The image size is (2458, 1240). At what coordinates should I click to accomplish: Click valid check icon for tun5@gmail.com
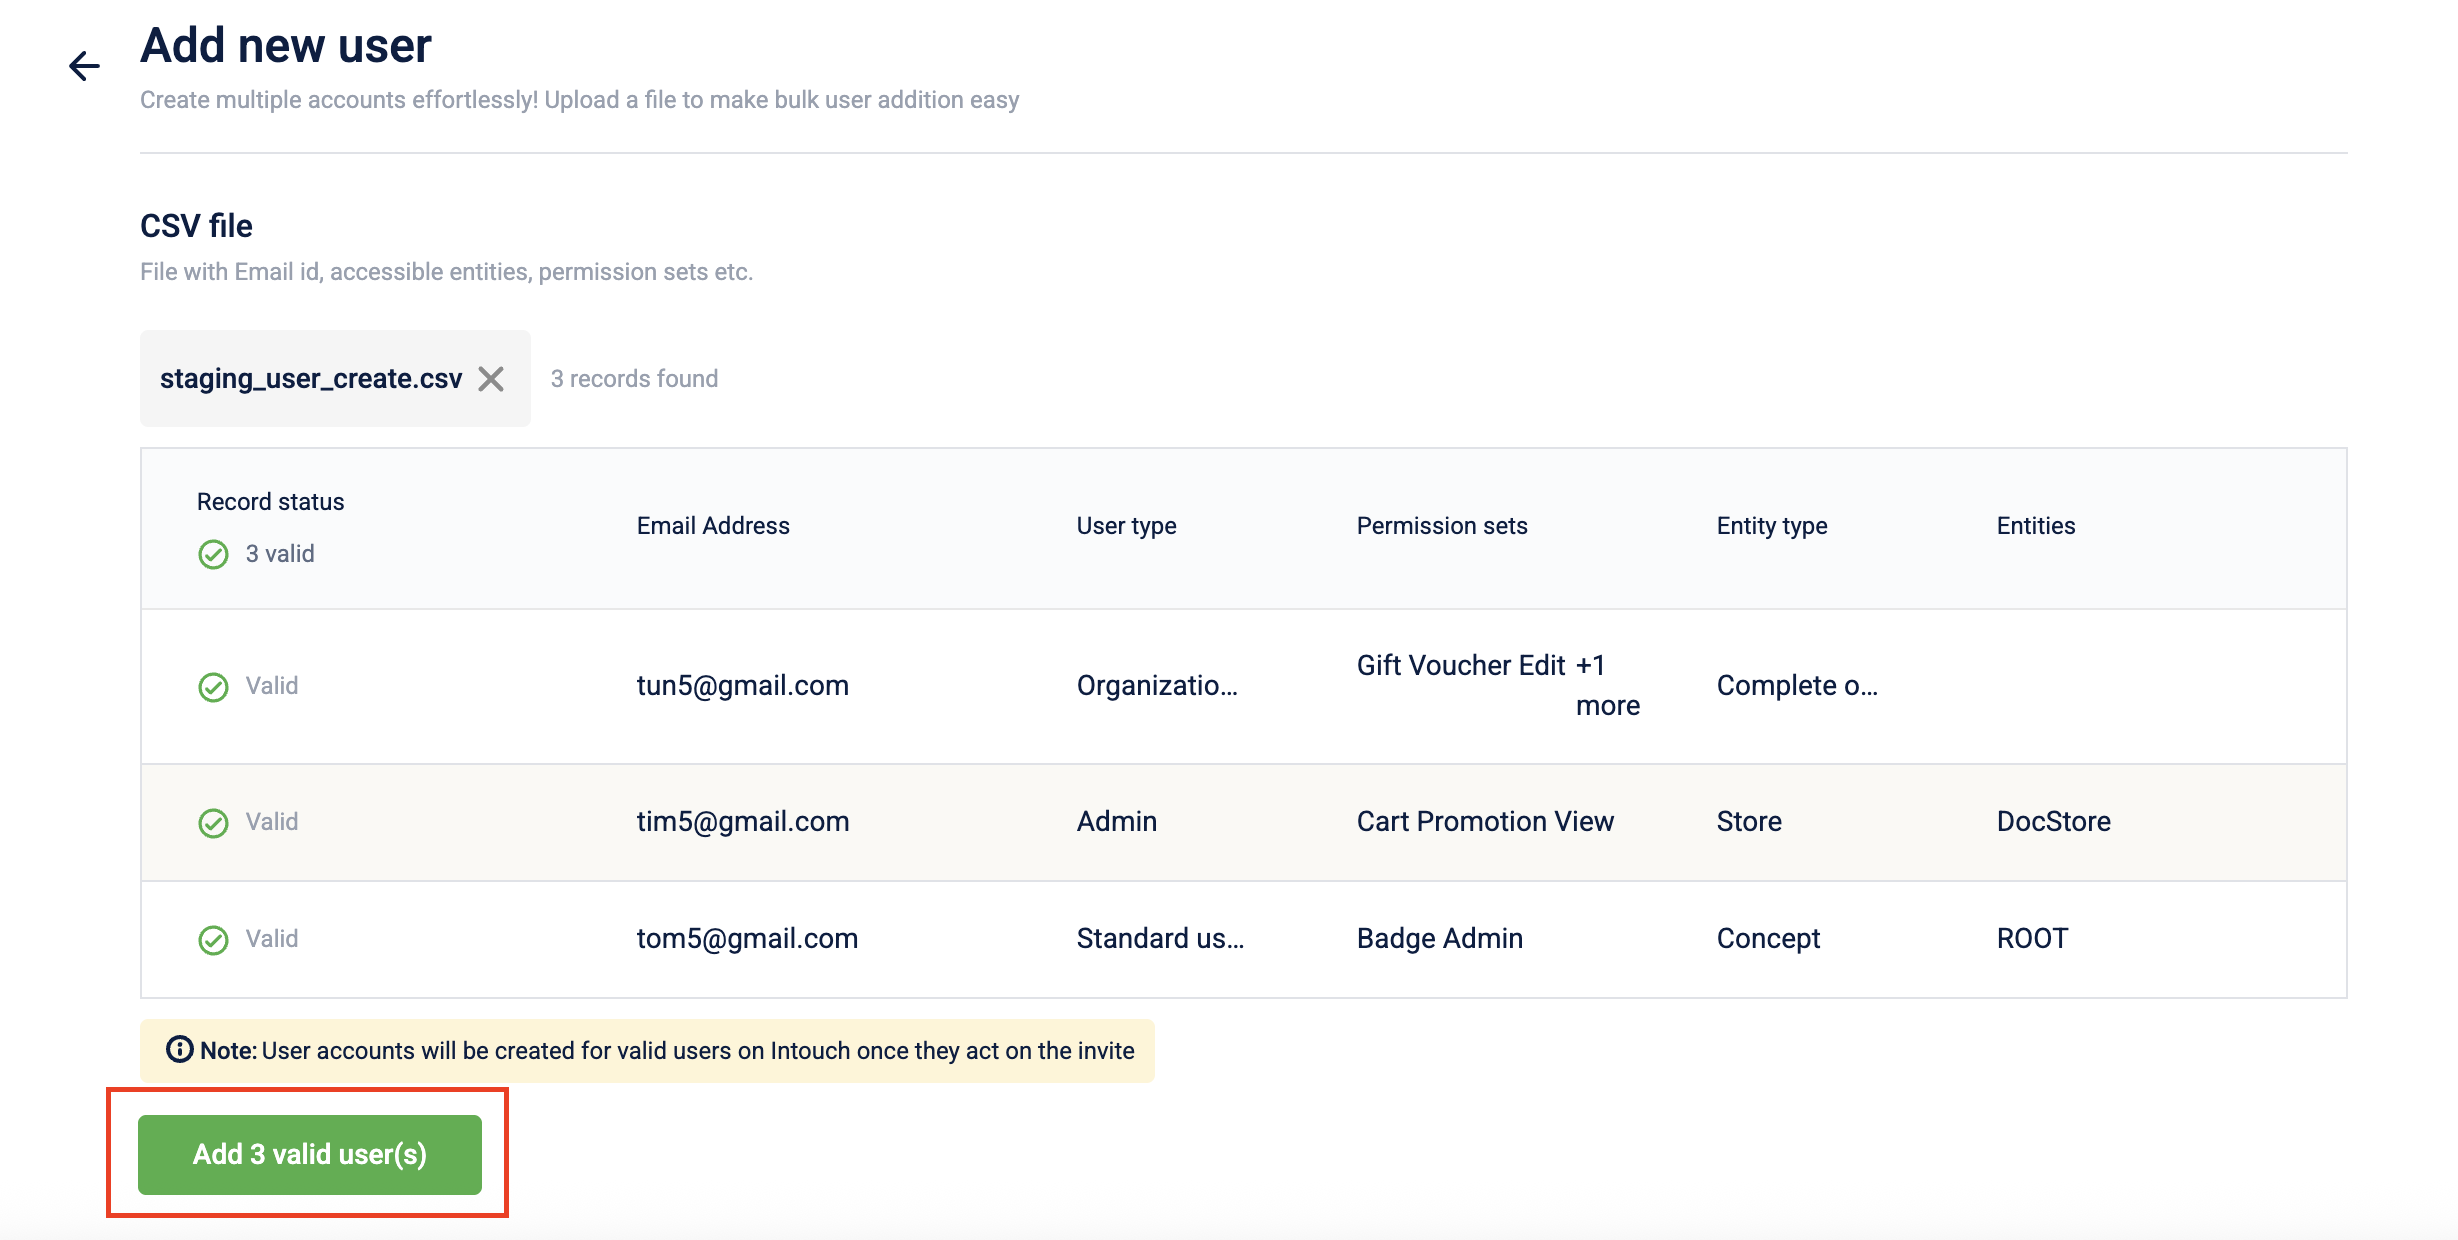213,687
